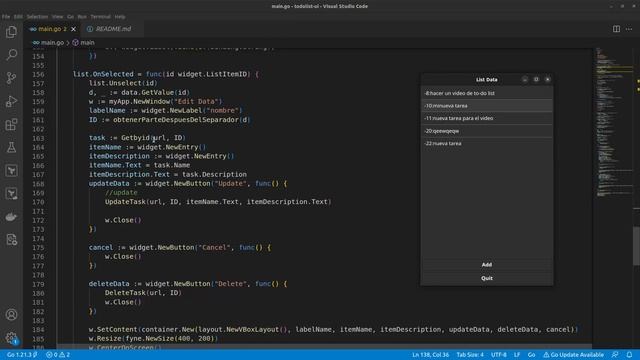Minimize the List Data window

524,80
